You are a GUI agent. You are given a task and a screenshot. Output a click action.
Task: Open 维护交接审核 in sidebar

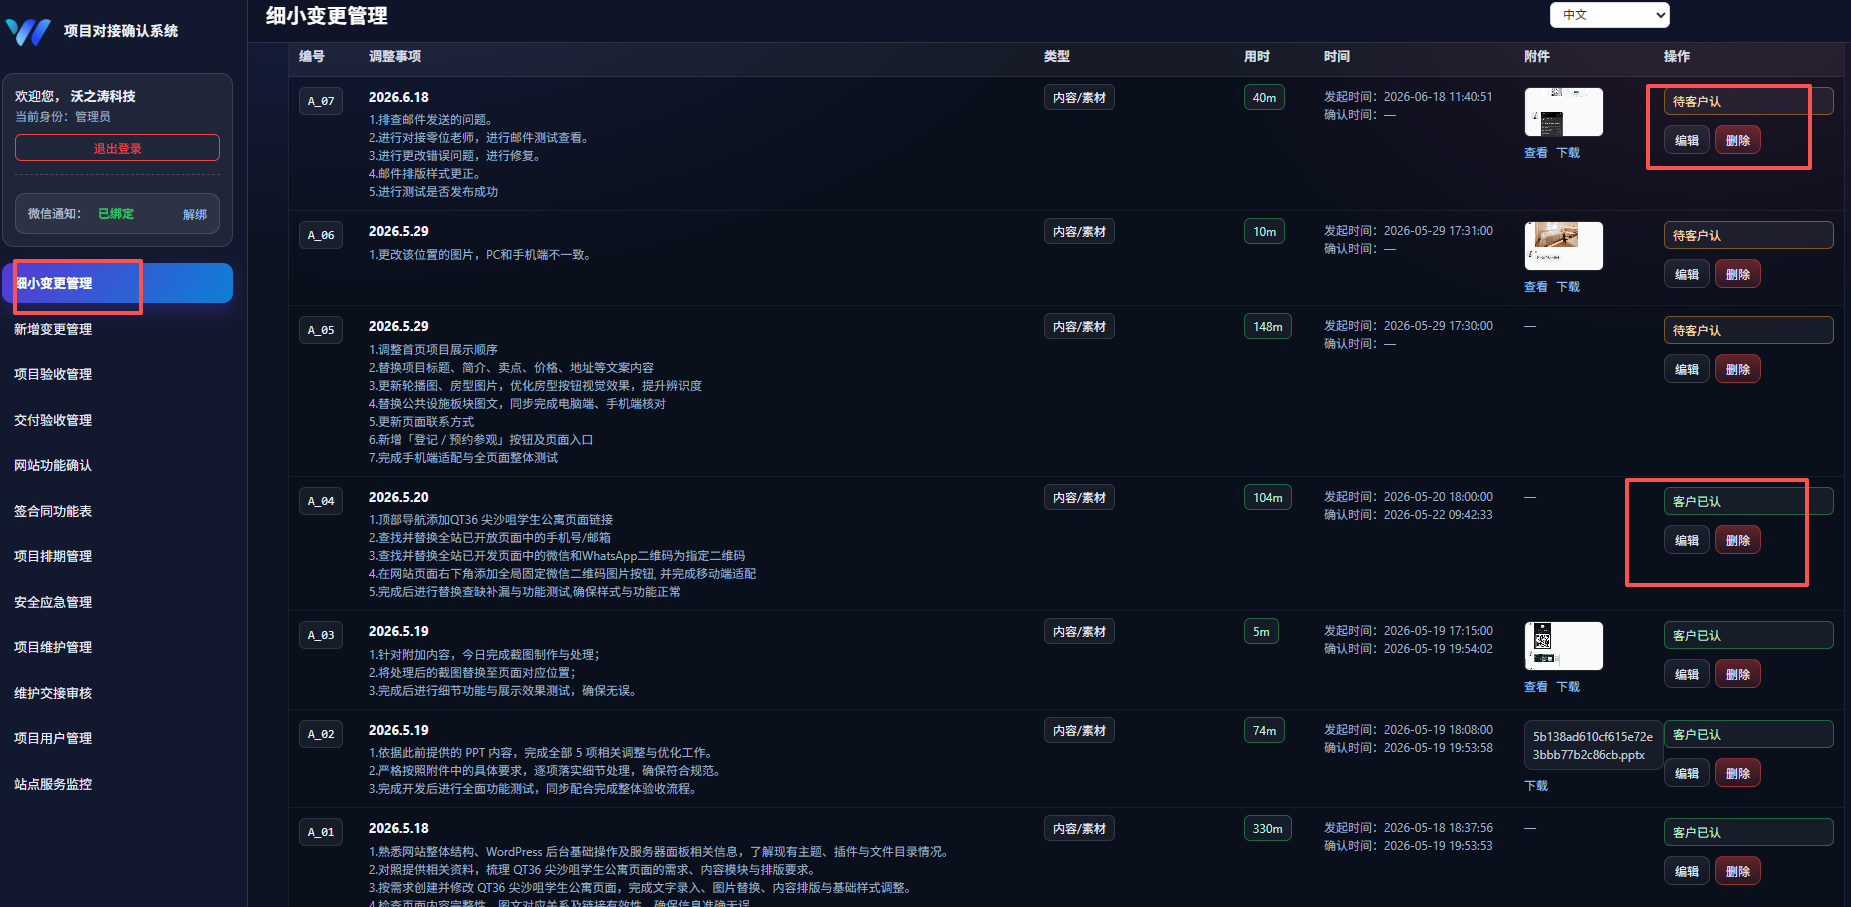(x=53, y=693)
